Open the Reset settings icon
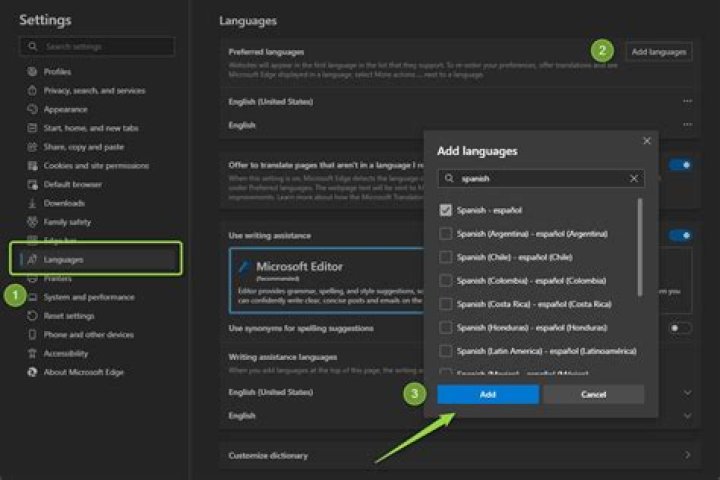Viewport: 720px width, 480px height. tap(32, 316)
